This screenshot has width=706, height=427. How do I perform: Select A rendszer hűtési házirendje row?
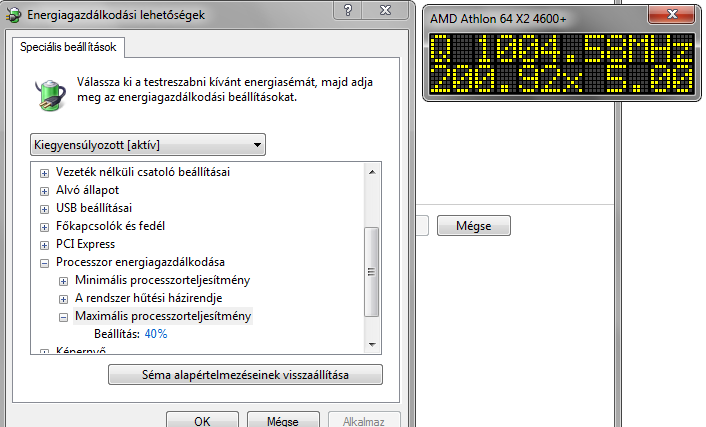coord(149,298)
